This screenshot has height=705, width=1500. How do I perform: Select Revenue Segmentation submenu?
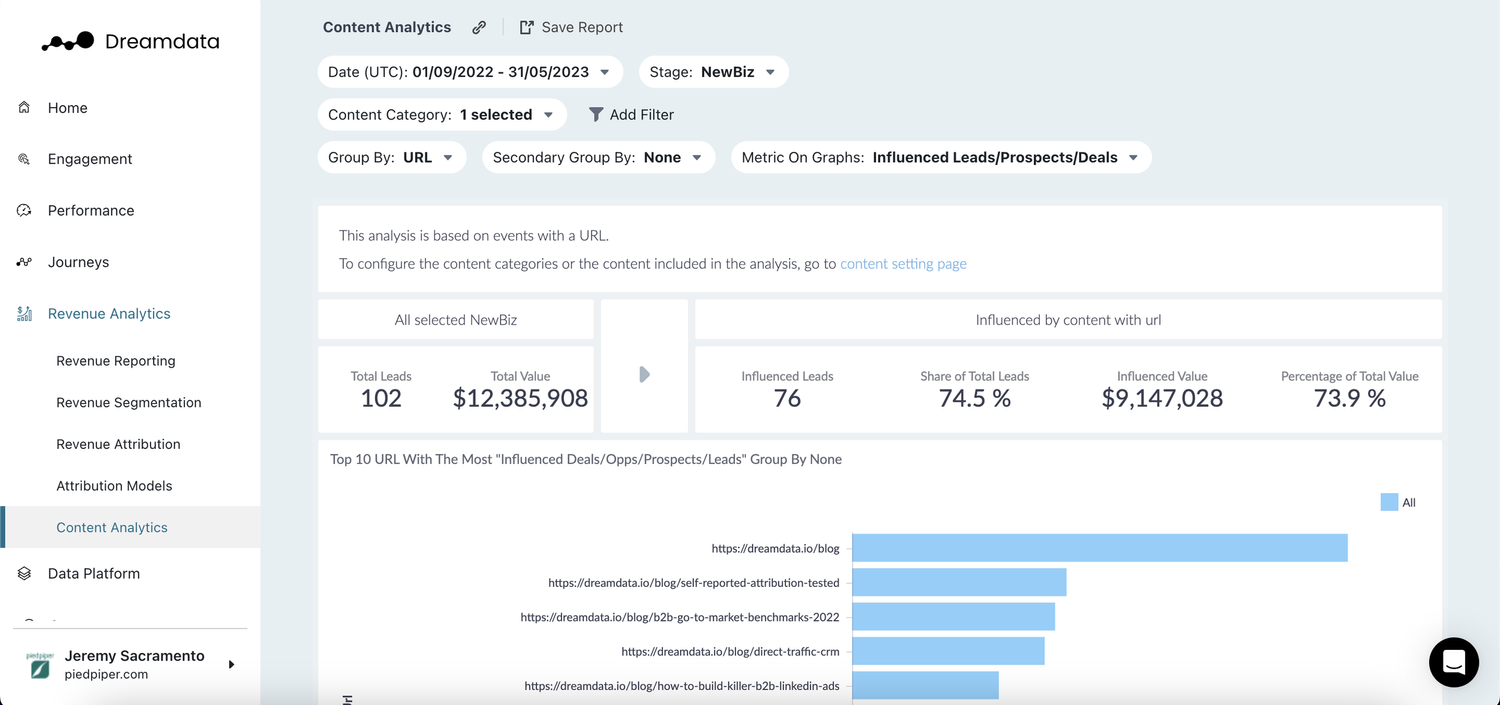coord(130,402)
